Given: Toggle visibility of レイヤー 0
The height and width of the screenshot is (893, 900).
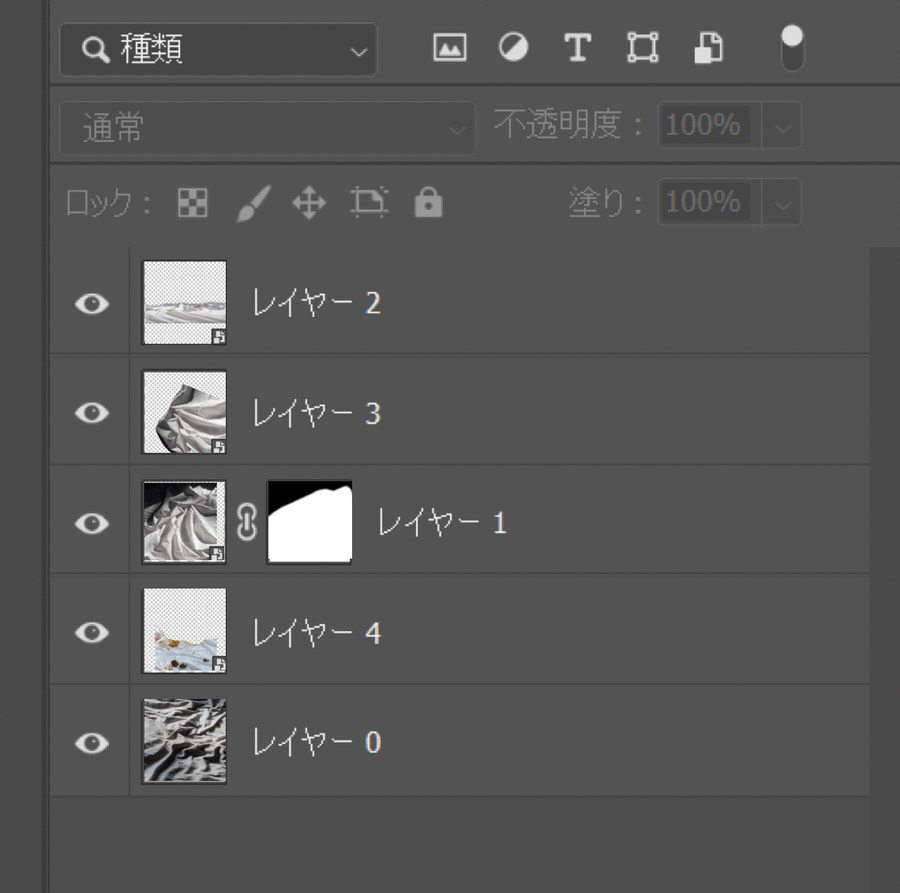Looking at the screenshot, I should 92,742.
